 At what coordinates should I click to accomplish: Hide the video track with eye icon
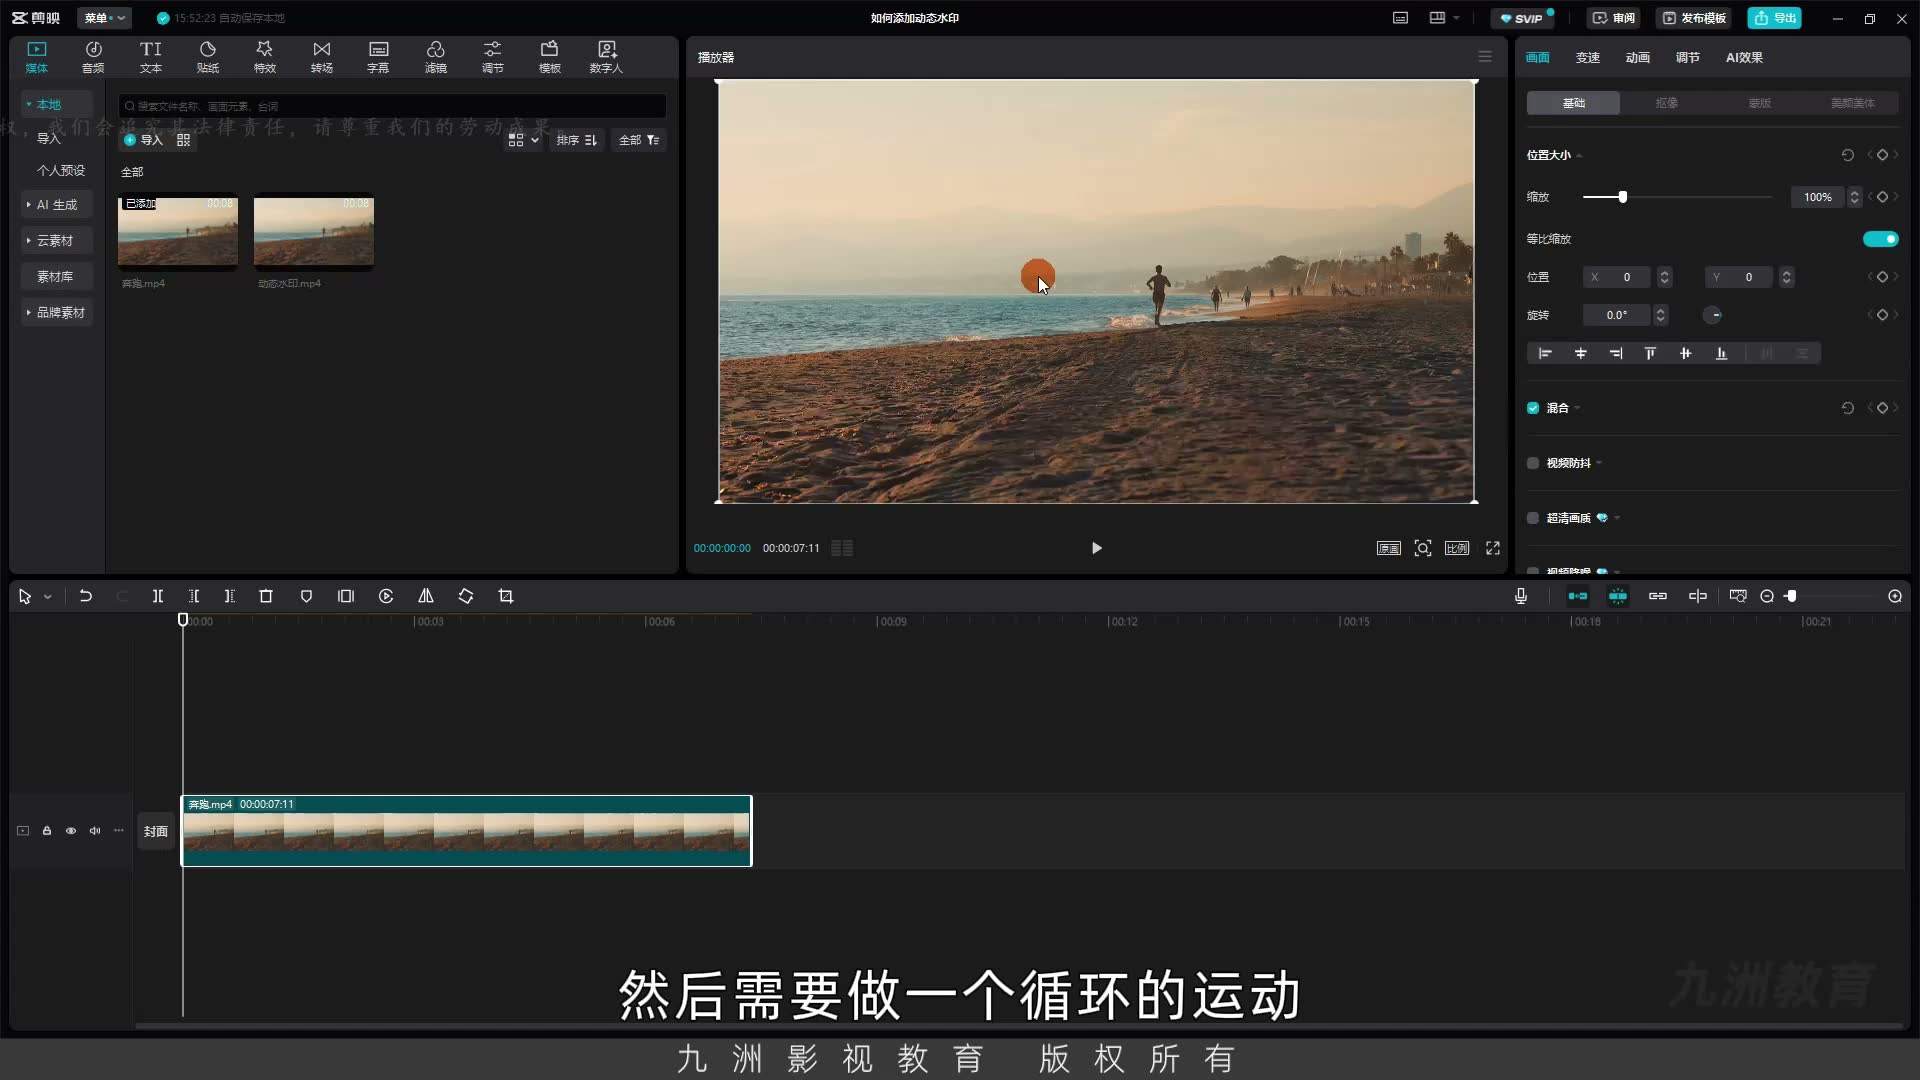click(71, 831)
